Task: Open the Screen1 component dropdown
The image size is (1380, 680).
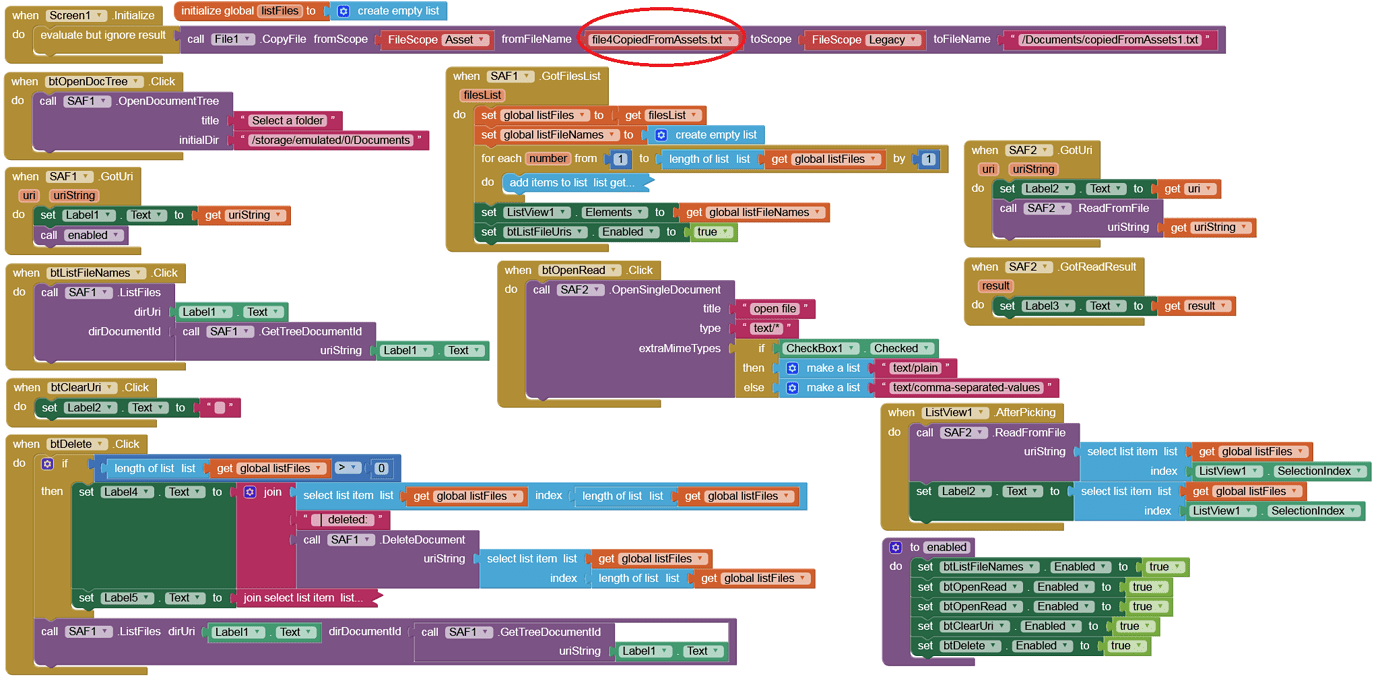Action: click(x=101, y=16)
